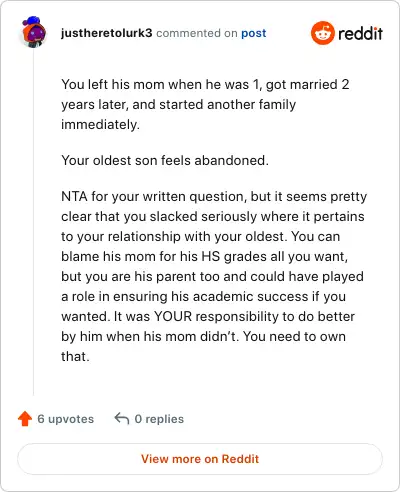
Task: Click the "reddit" wordmark text
Action: (360, 33)
